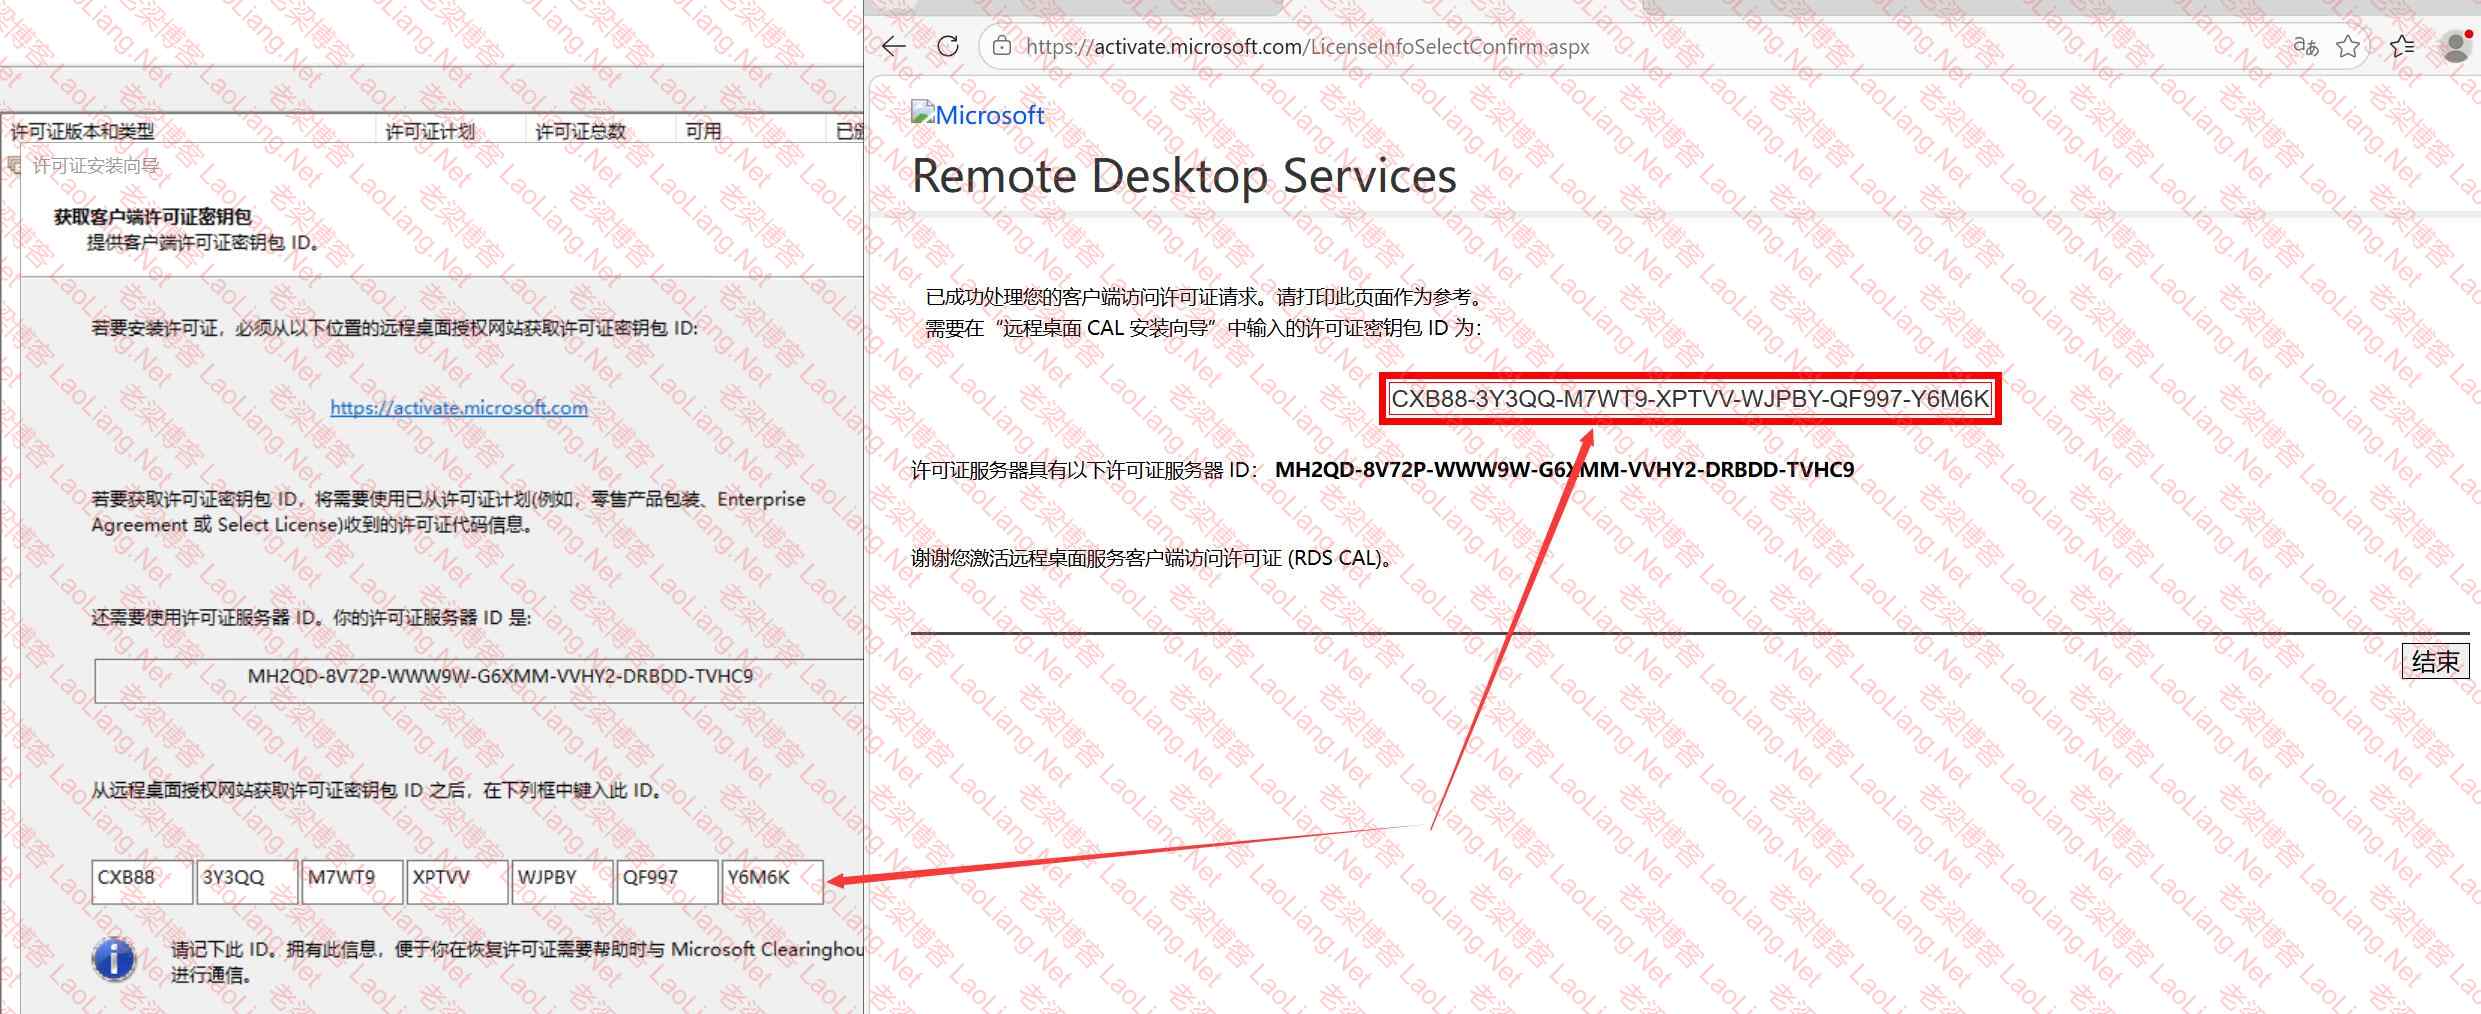Viewport: 2481px width, 1014px height.
Task: Focus the first key box CXB88
Action: [142, 882]
